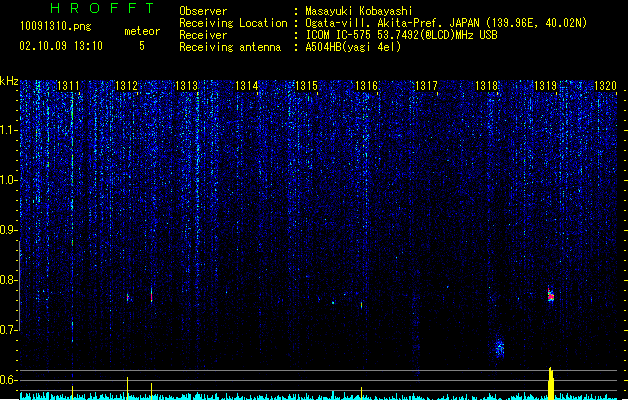Viewport: 629px width, 400px height.
Task: Click time marker 1312
Action: 126,86
